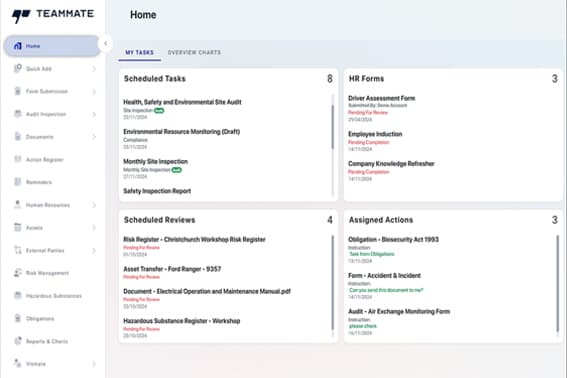The image size is (567, 378).
Task: Expand the Visitors chevron
Action: pyautogui.click(x=94, y=364)
